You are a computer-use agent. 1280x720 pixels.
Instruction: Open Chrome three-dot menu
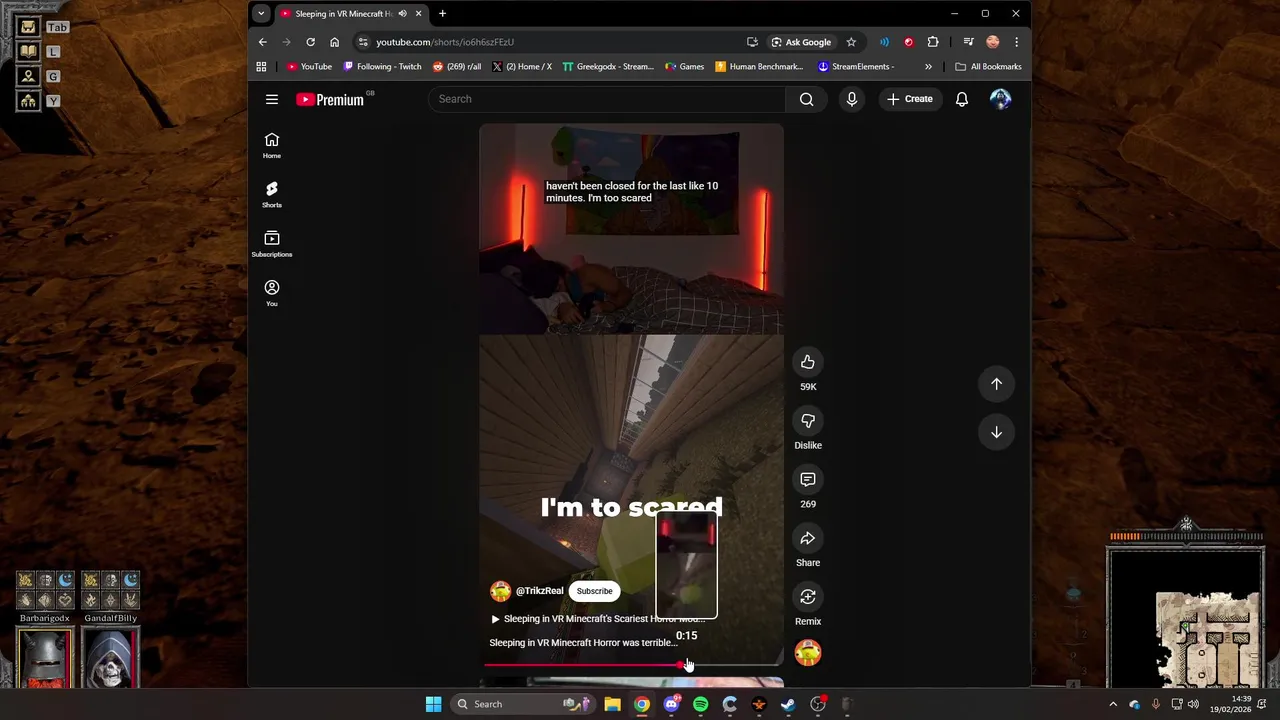click(1016, 42)
